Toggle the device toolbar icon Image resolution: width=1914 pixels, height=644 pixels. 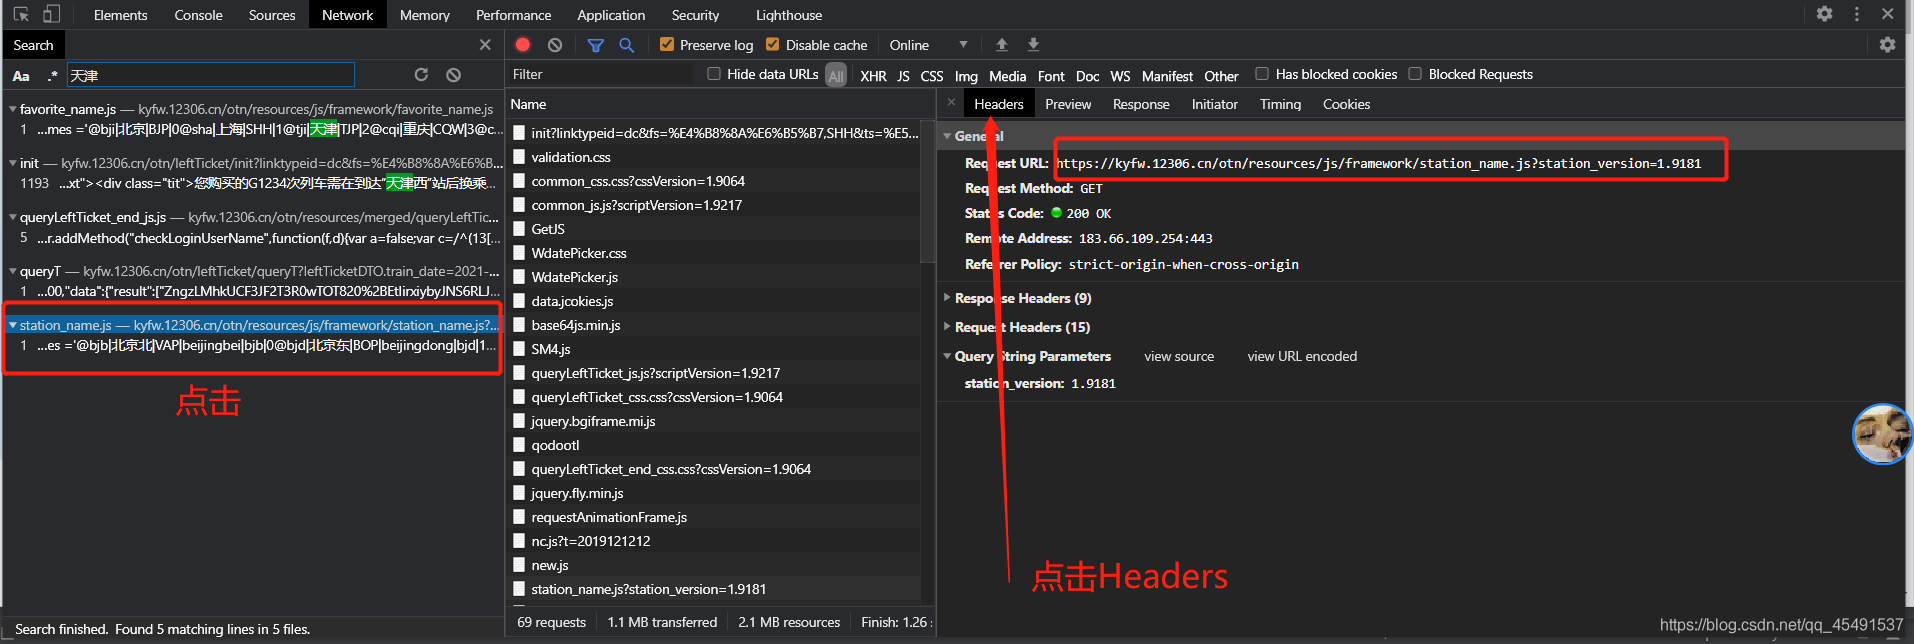coord(51,15)
